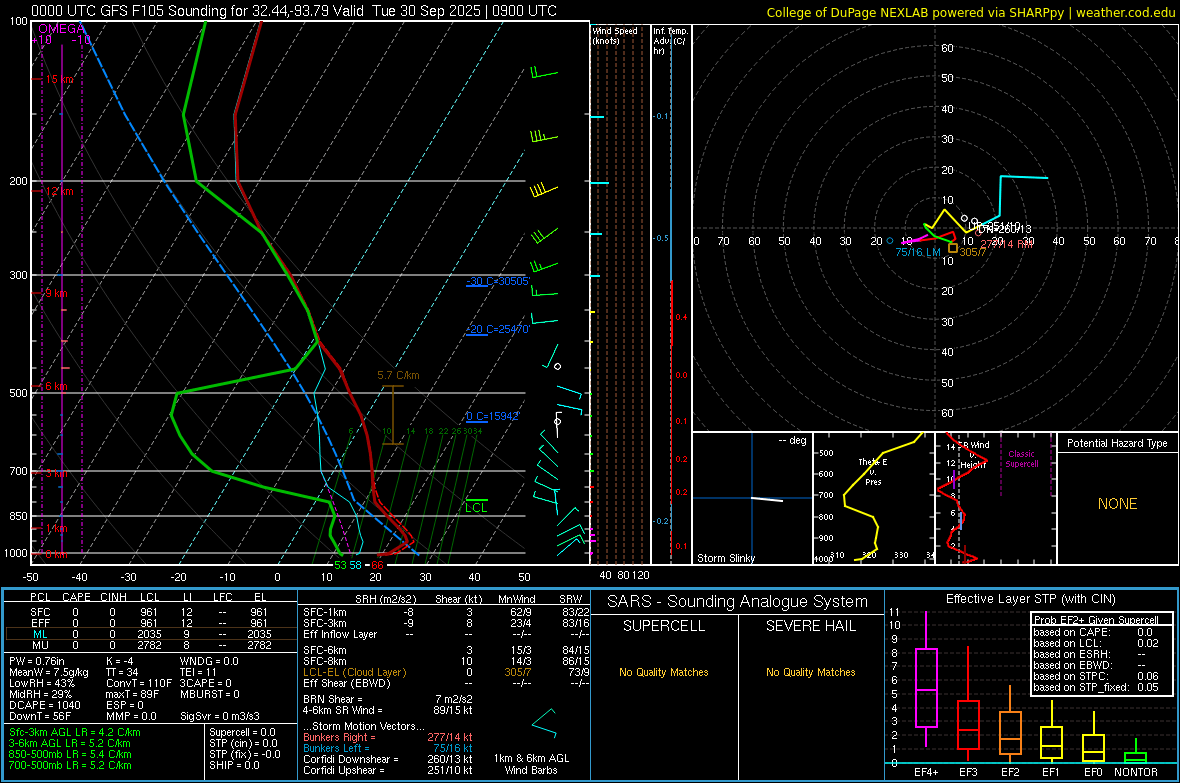Click the 'Storm Slinky' panel label
The image size is (1180, 783).
pos(725,558)
